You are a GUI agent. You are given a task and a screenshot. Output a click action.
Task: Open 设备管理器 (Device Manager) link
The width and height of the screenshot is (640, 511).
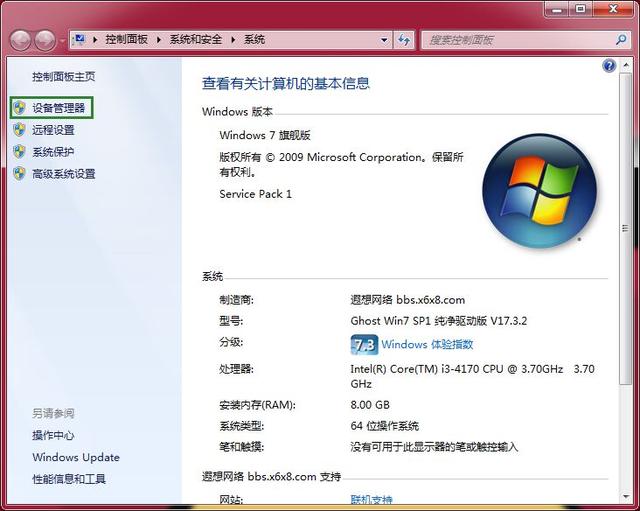(58, 108)
